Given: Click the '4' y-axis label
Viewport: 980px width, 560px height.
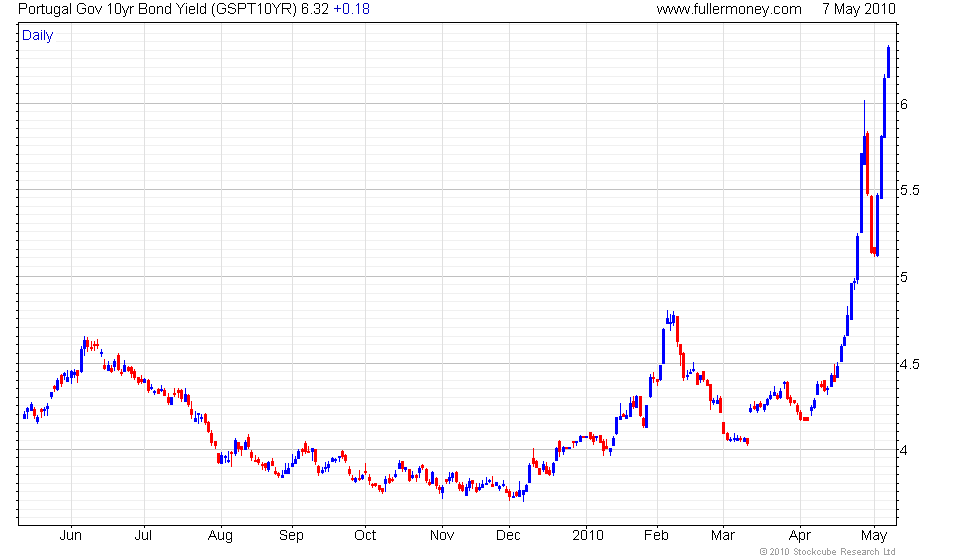Looking at the screenshot, I should (904, 450).
